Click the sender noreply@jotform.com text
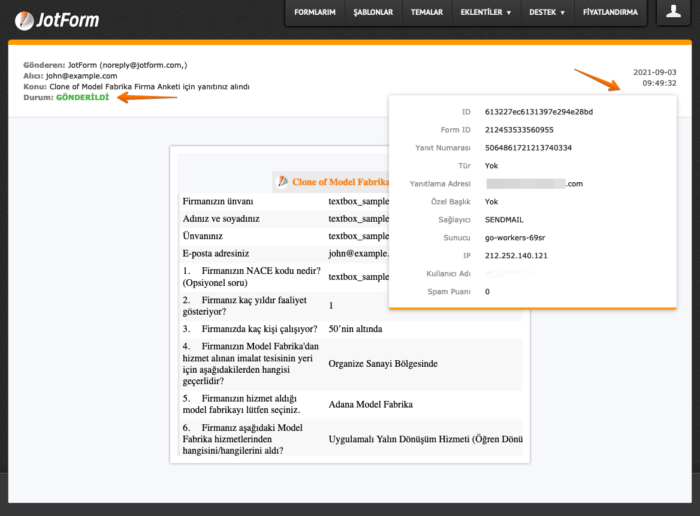The height and width of the screenshot is (516, 700). (x=142, y=65)
